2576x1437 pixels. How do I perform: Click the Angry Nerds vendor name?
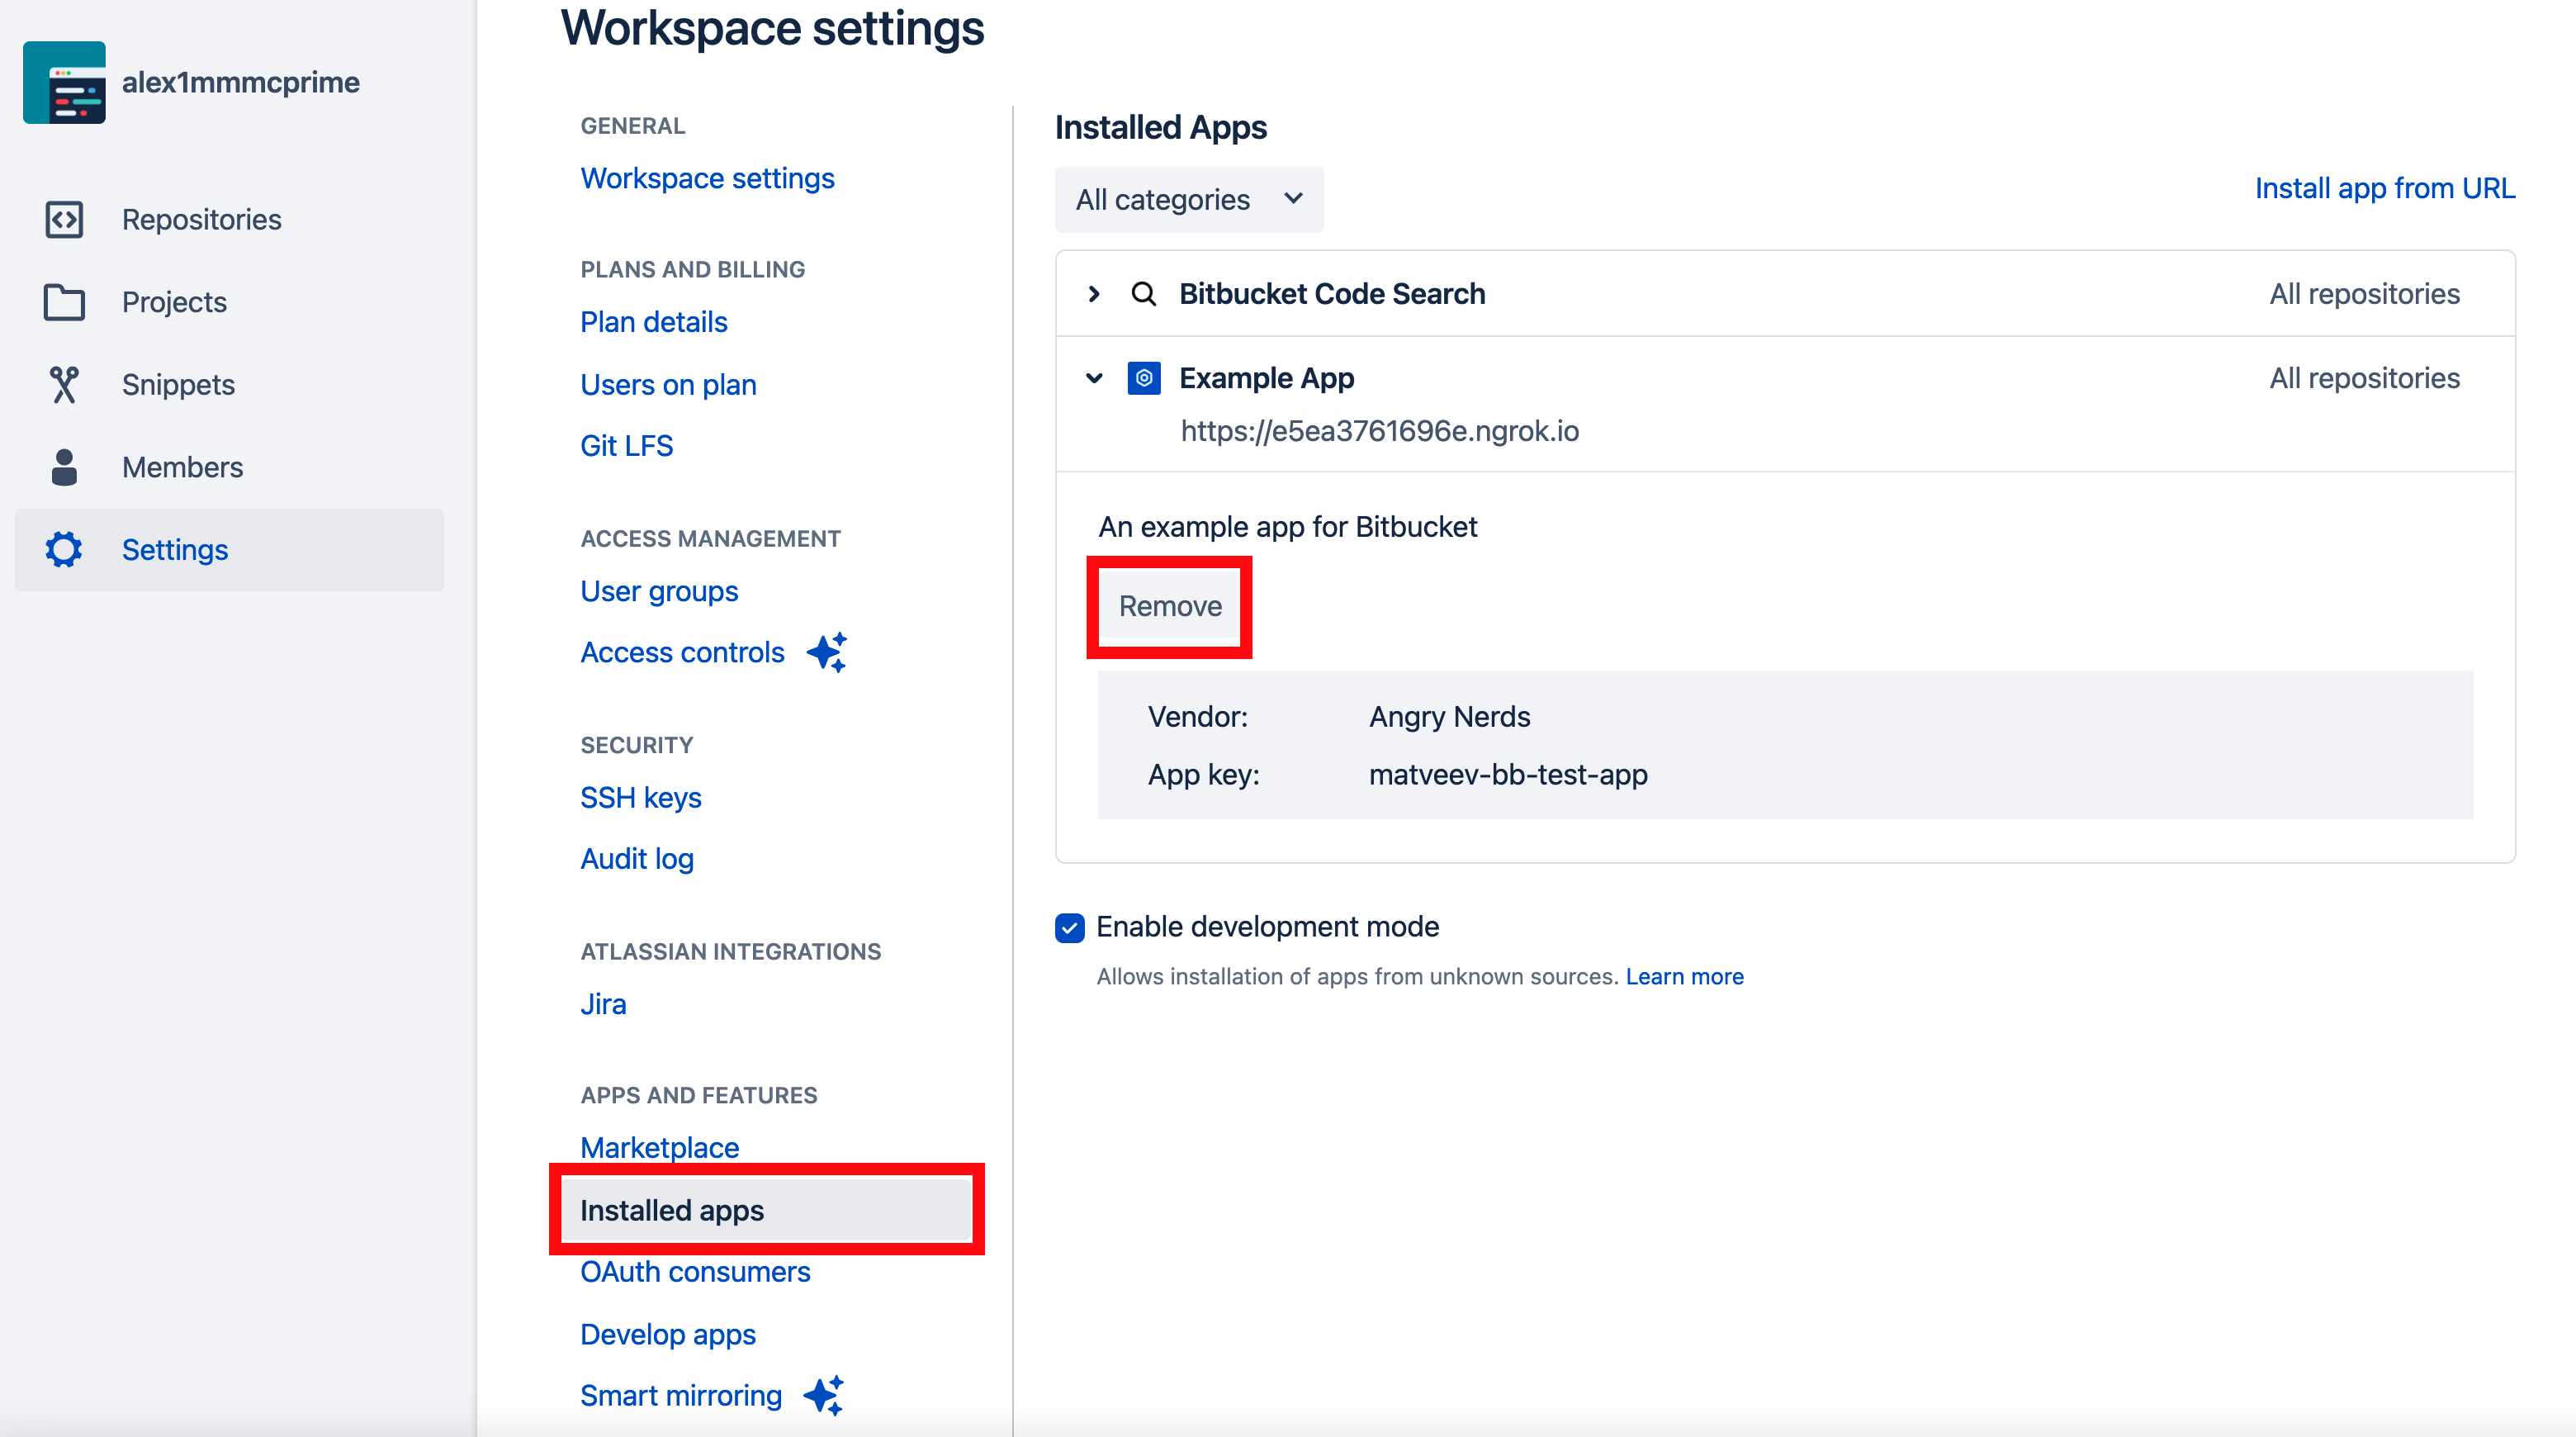coord(1450,717)
